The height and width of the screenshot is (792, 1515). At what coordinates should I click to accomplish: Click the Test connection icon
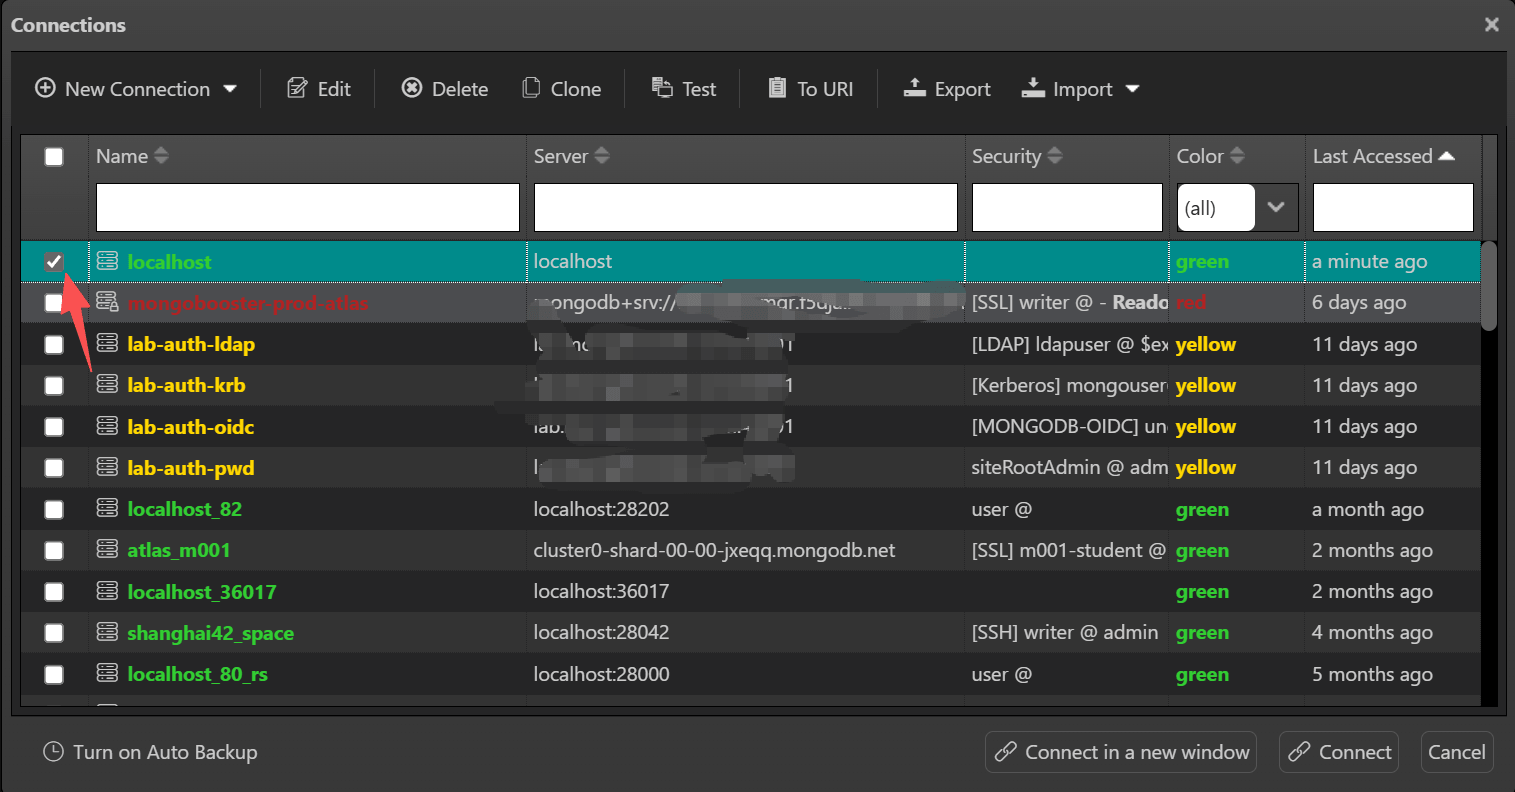click(662, 88)
